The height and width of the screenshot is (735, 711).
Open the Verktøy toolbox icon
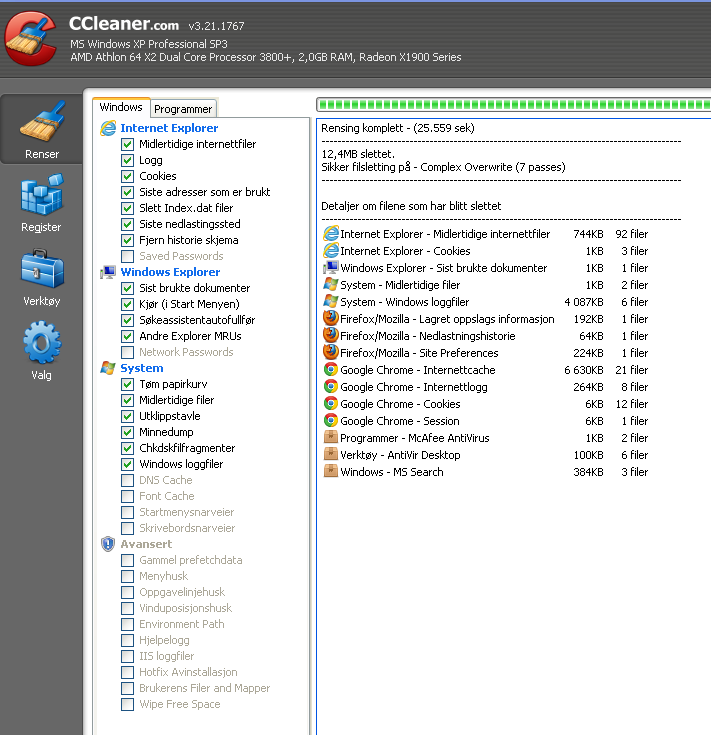(x=42, y=269)
